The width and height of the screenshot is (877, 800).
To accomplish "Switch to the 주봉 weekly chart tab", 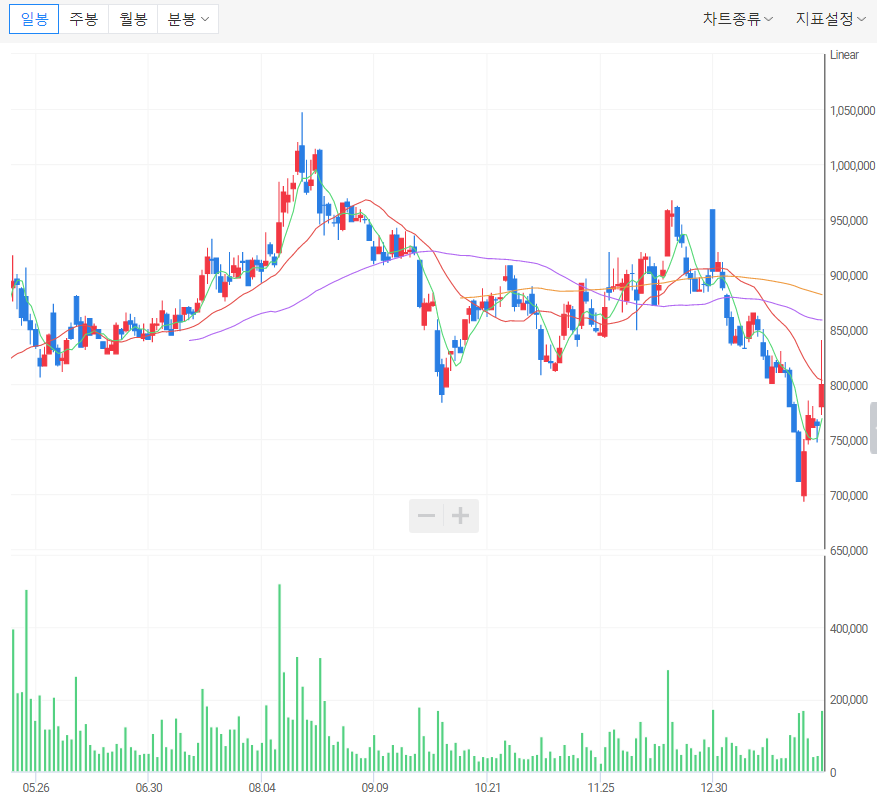I will [83, 19].
